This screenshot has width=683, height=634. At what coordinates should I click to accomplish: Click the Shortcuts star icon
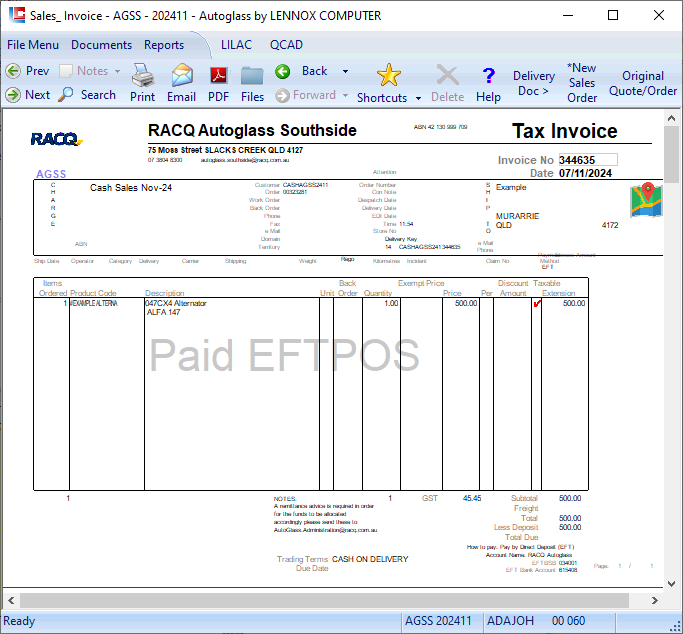coord(389,75)
